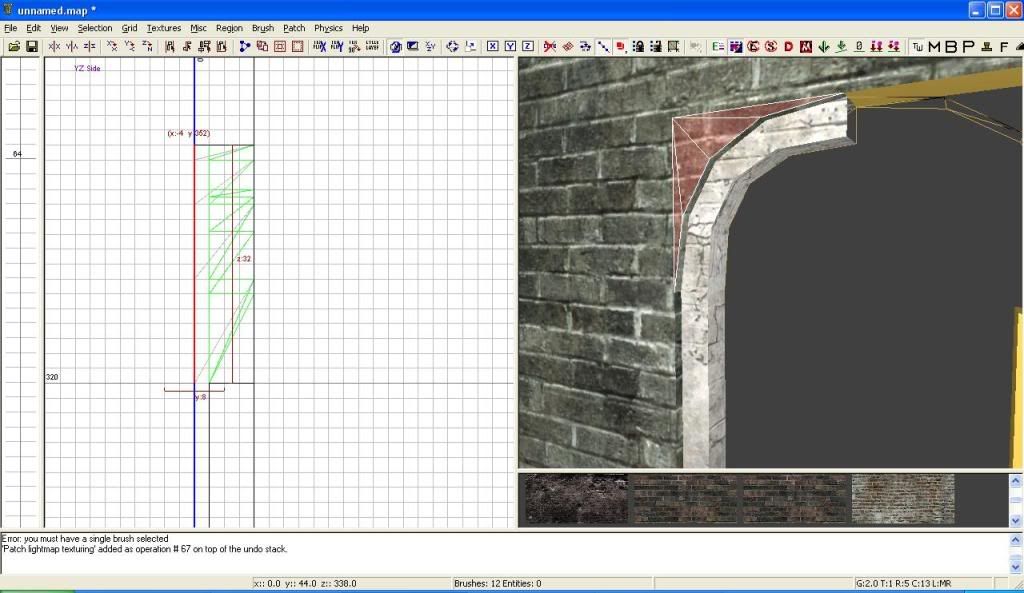Select the light red brick texture thumbnail

point(902,498)
